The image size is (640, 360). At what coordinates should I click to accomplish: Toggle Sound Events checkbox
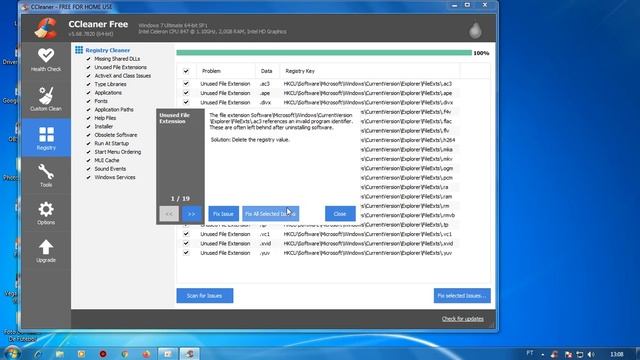pos(89,169)
